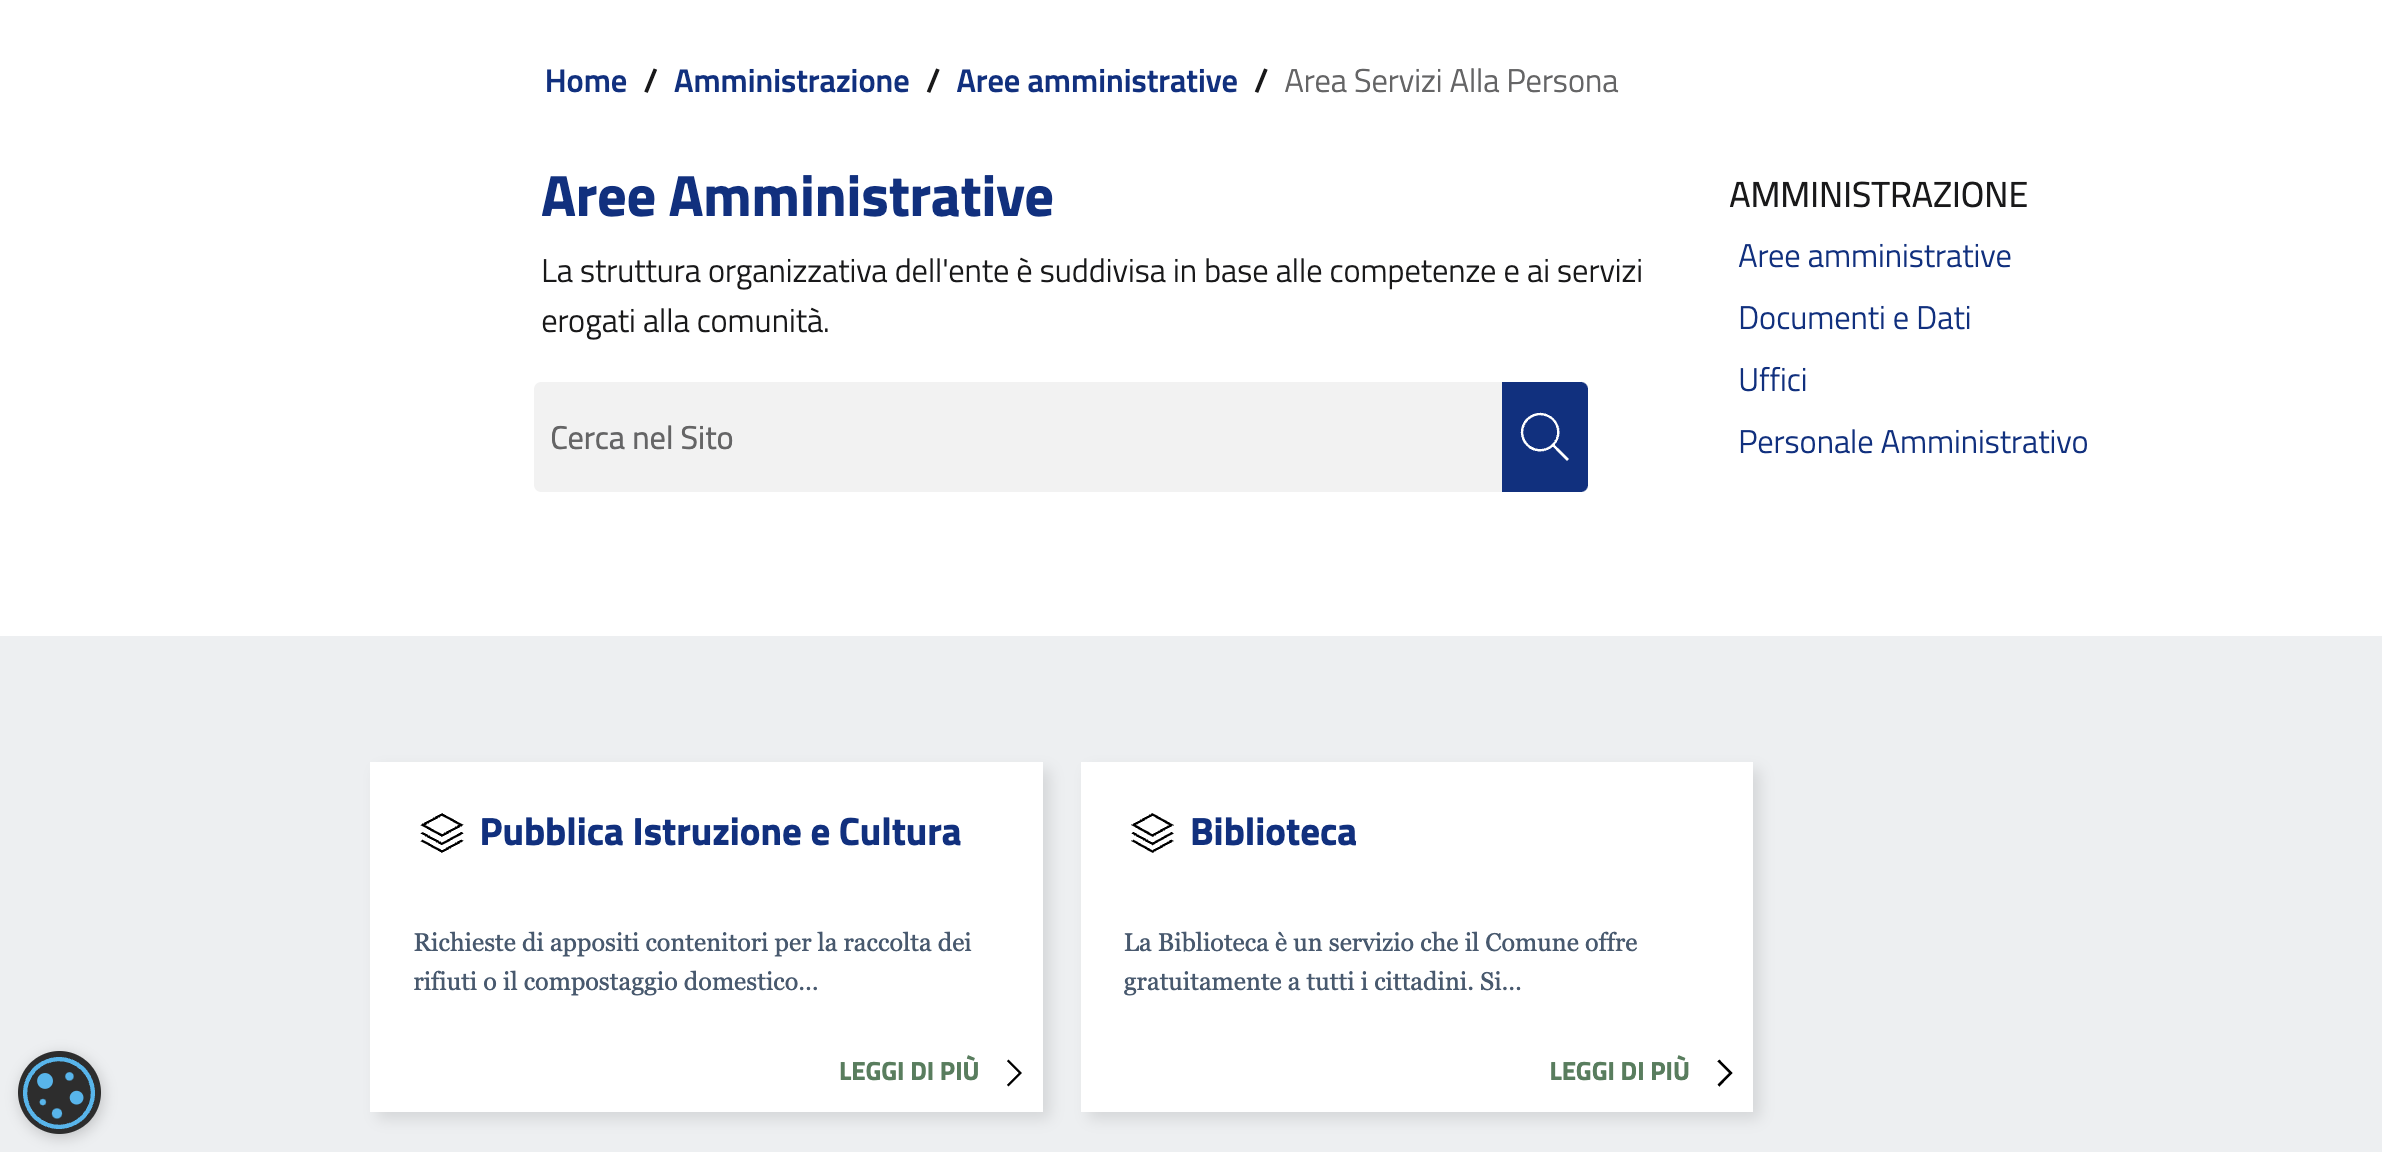This screenshot has height=1152, width=2382.
Task: Open Documenti e Dati sidebar item
Action: tap(1854, 318)
